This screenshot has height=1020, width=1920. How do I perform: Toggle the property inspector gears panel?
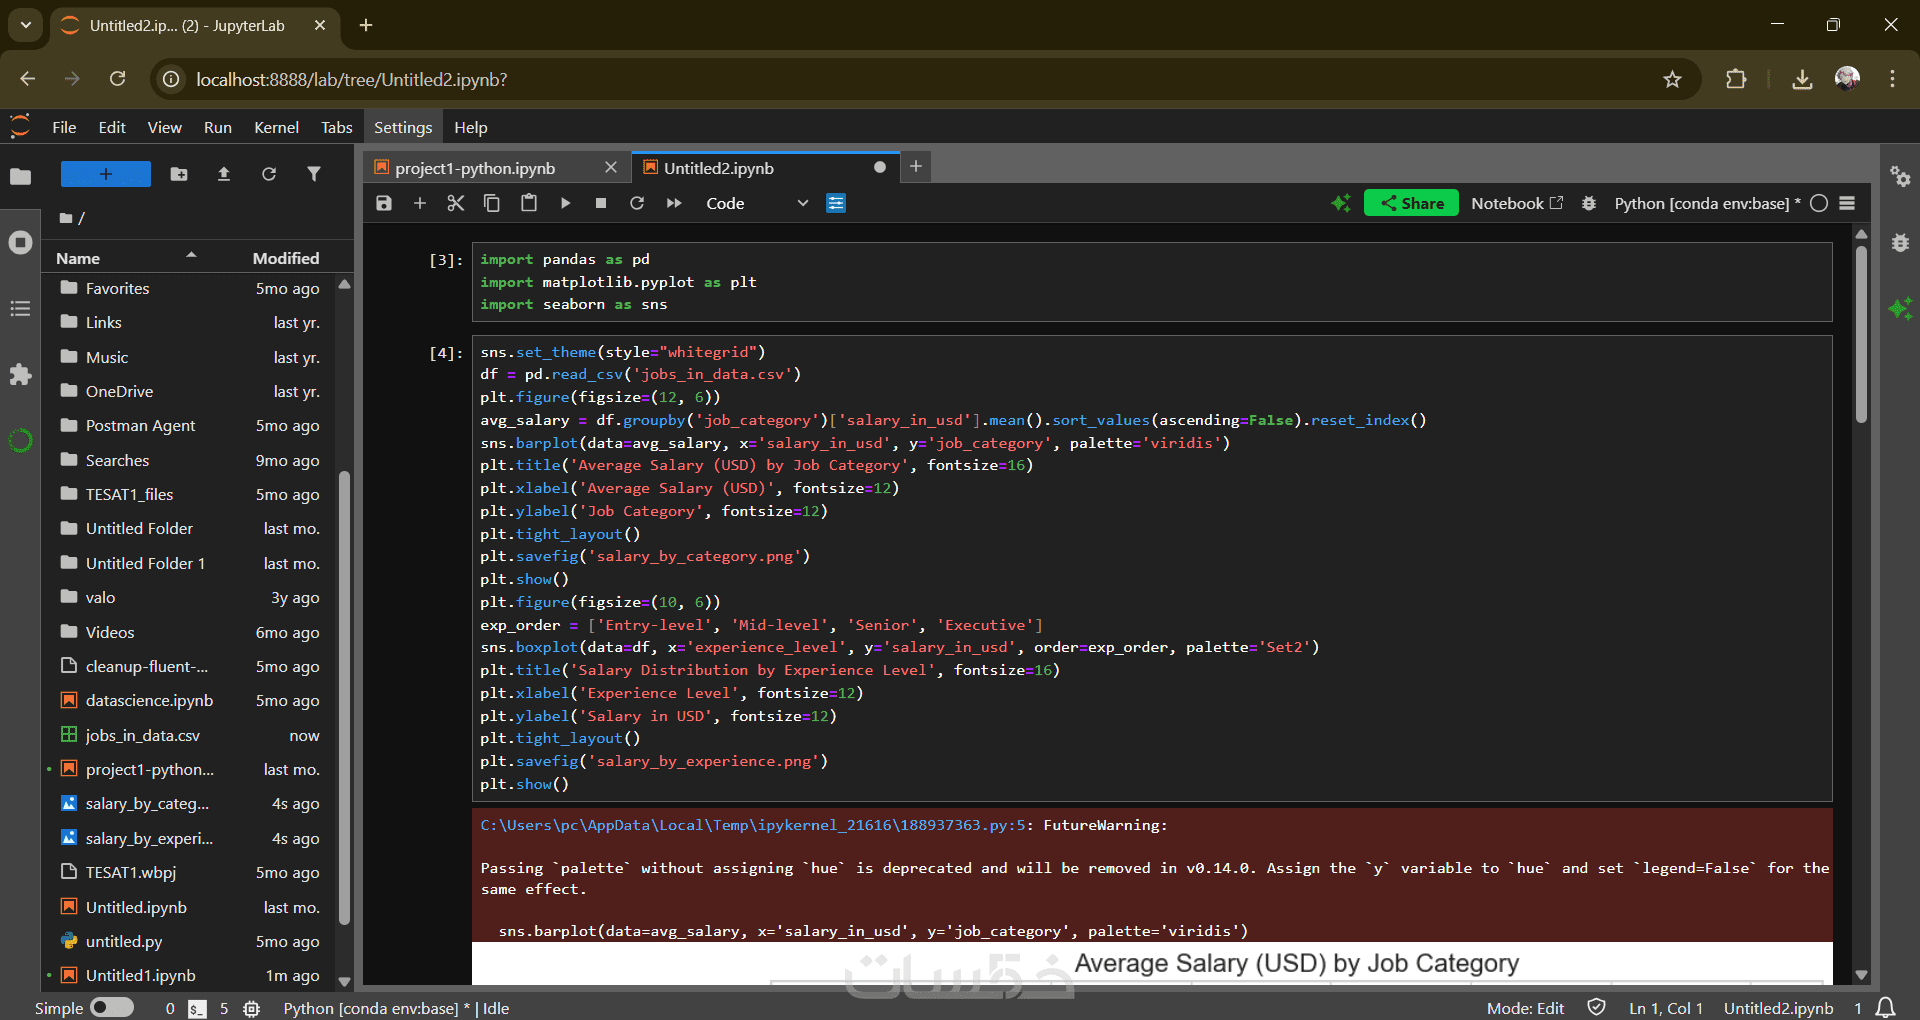pyautogui.click(x=1900, y=177)
